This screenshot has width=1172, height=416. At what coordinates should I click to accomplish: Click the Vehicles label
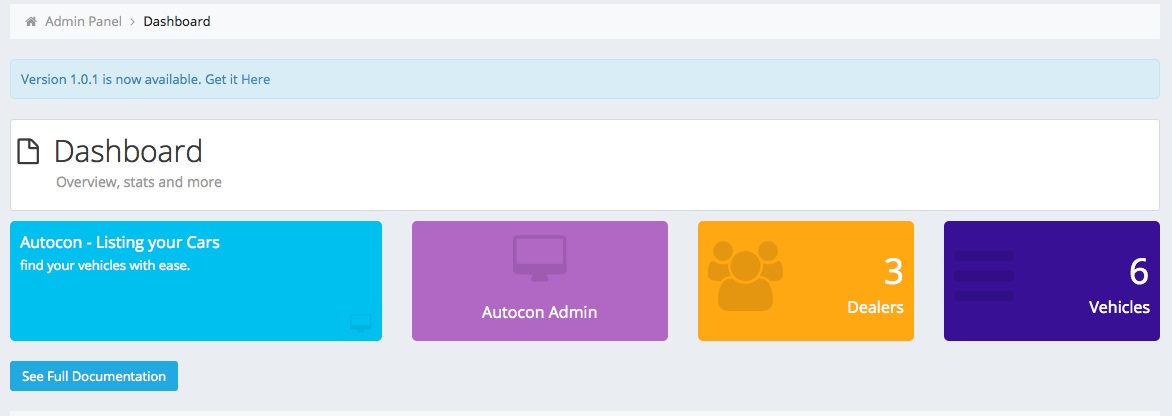click(x=1119, y=307)
